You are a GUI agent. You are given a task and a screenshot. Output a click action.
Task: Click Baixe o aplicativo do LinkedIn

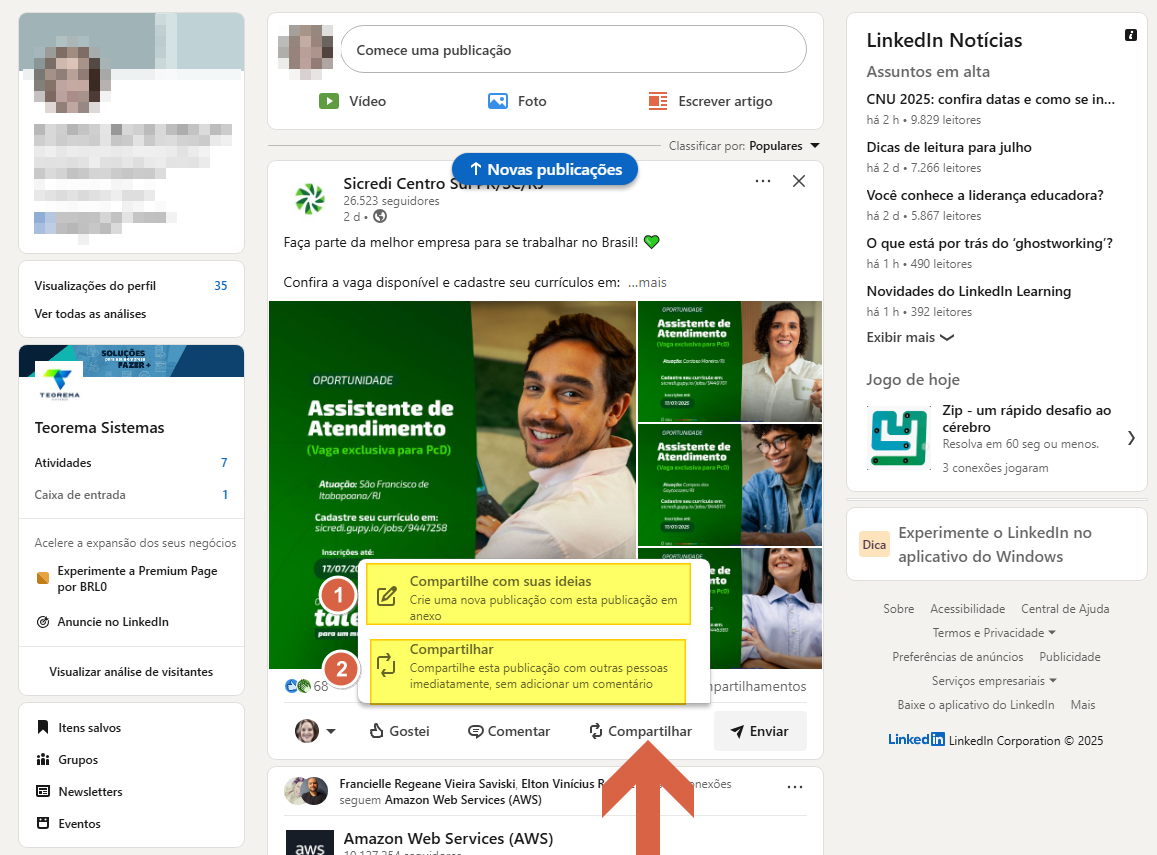[975, 705]
